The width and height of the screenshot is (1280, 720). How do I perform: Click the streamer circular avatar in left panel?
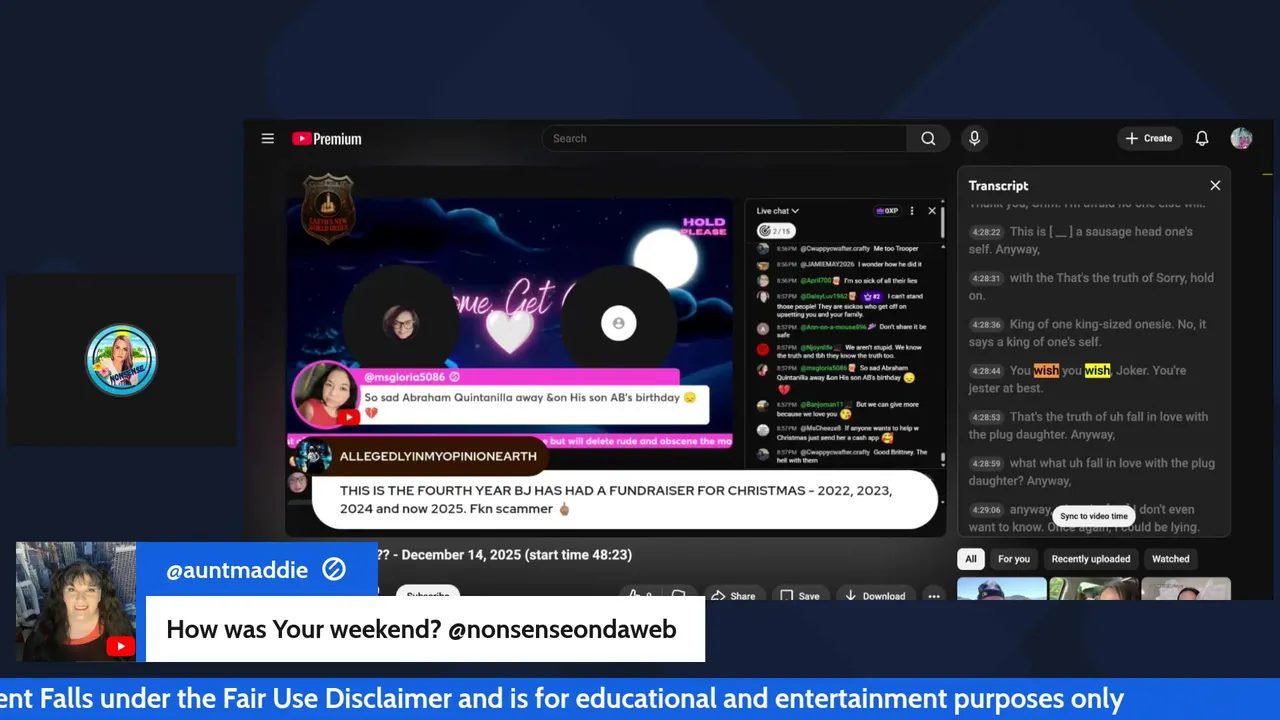pos(121,360)
